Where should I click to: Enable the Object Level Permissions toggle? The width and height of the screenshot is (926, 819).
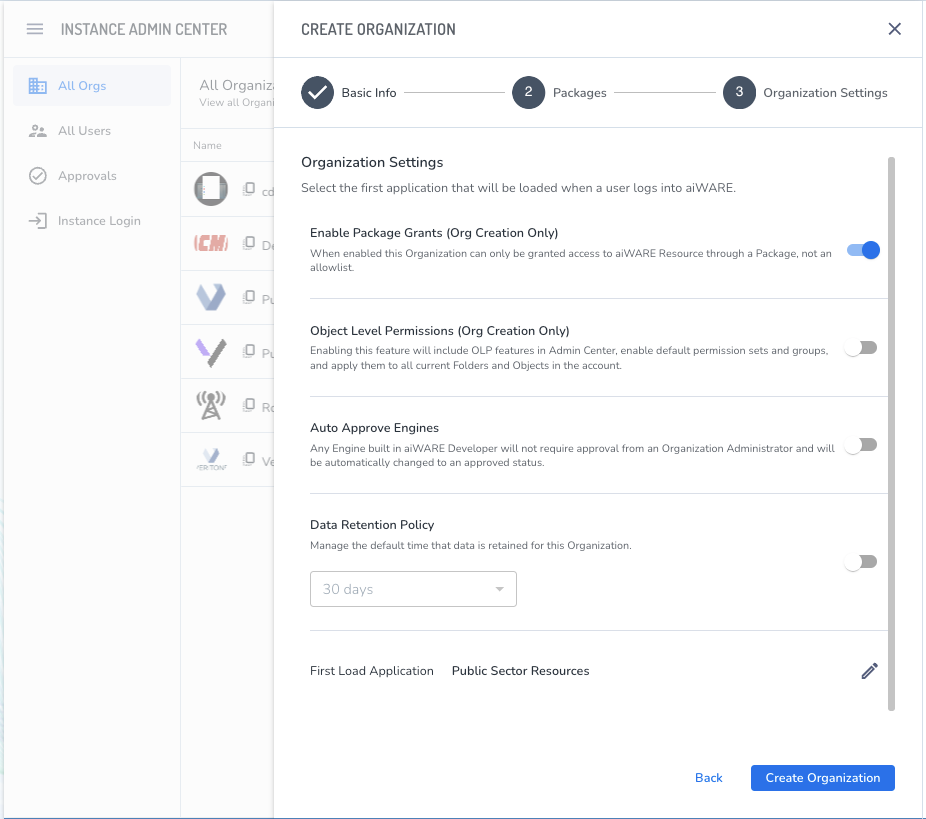[x=860, y=348]
